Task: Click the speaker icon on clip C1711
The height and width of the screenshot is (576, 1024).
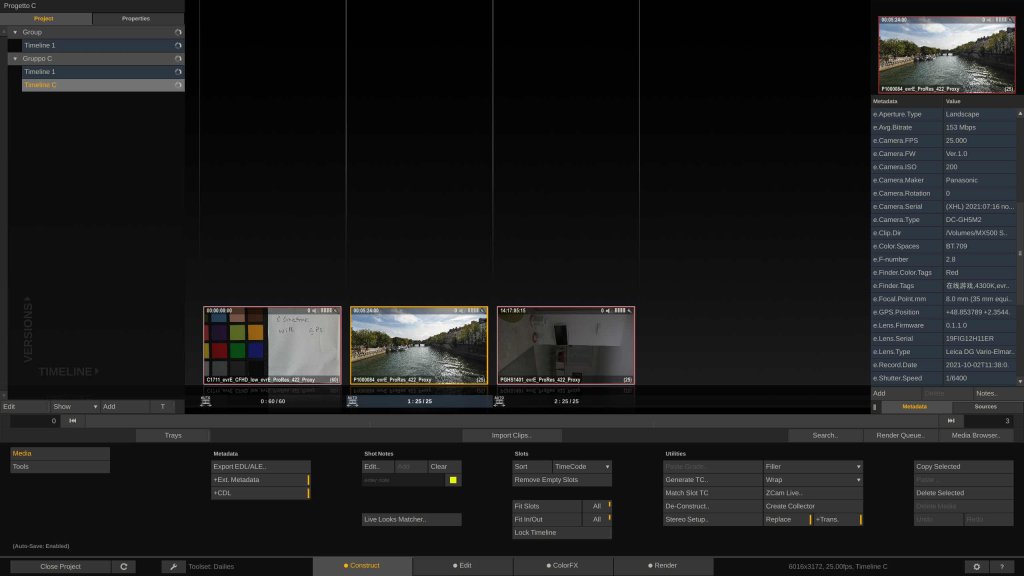Action: [x=315, y=310]
